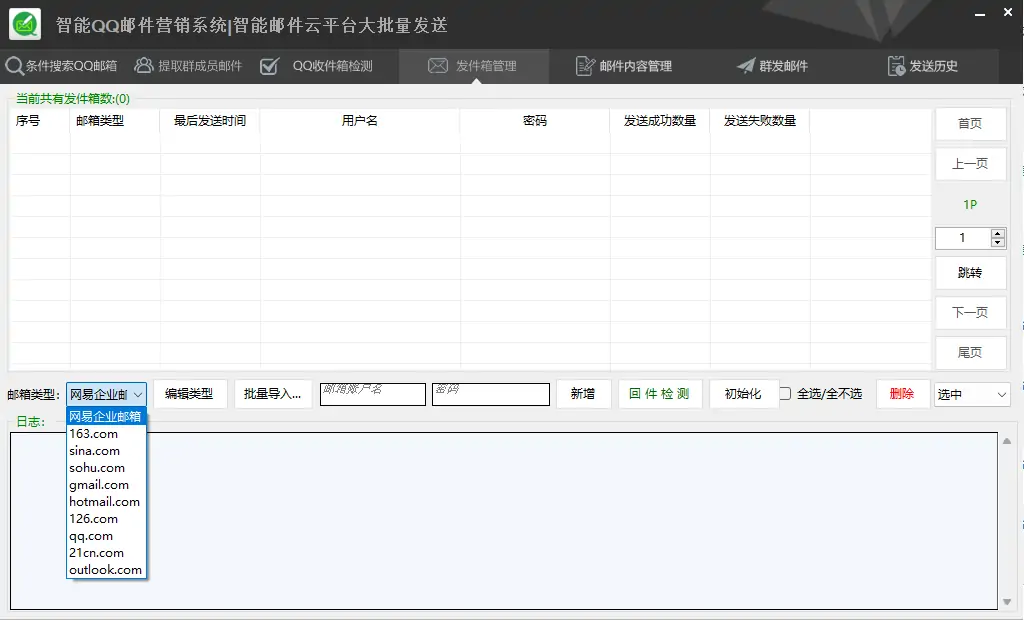Click the magnifier icon for 条件搜索QQ邮箱
Viewport: 1024px width, 620px height.
[14, 65]
